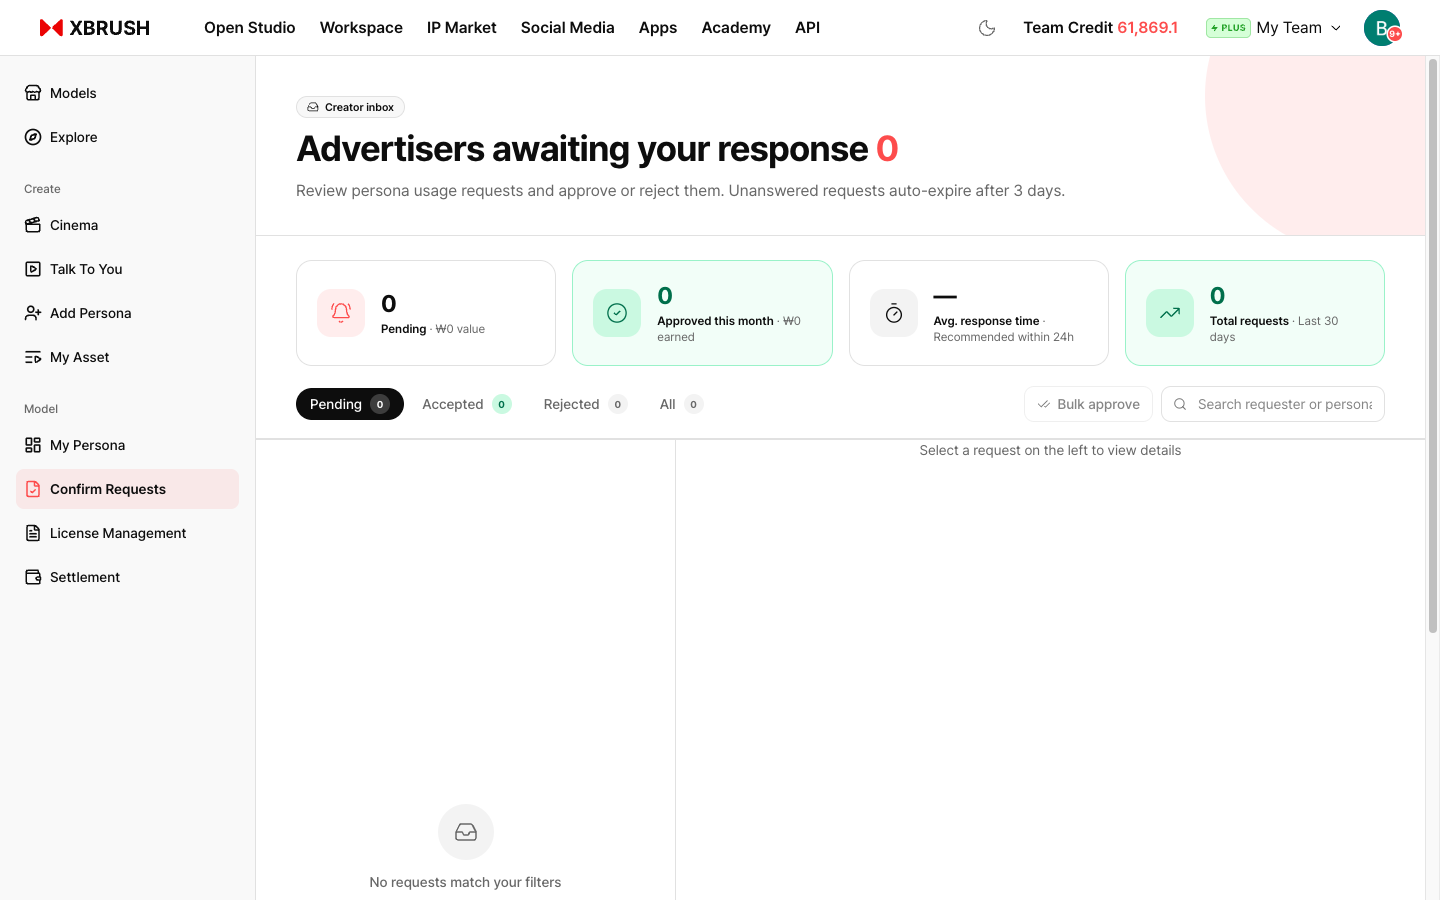
Task: Open Social Media in the top nav
Action: click(x=568, y=28)
